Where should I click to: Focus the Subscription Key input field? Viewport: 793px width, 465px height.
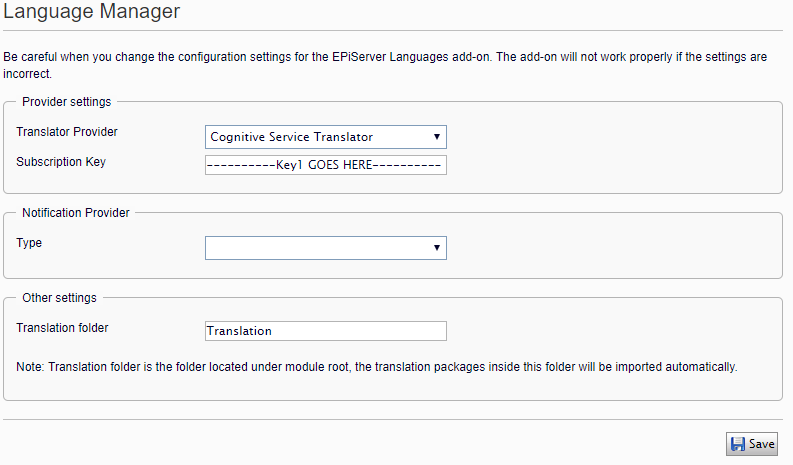(326, 165)
